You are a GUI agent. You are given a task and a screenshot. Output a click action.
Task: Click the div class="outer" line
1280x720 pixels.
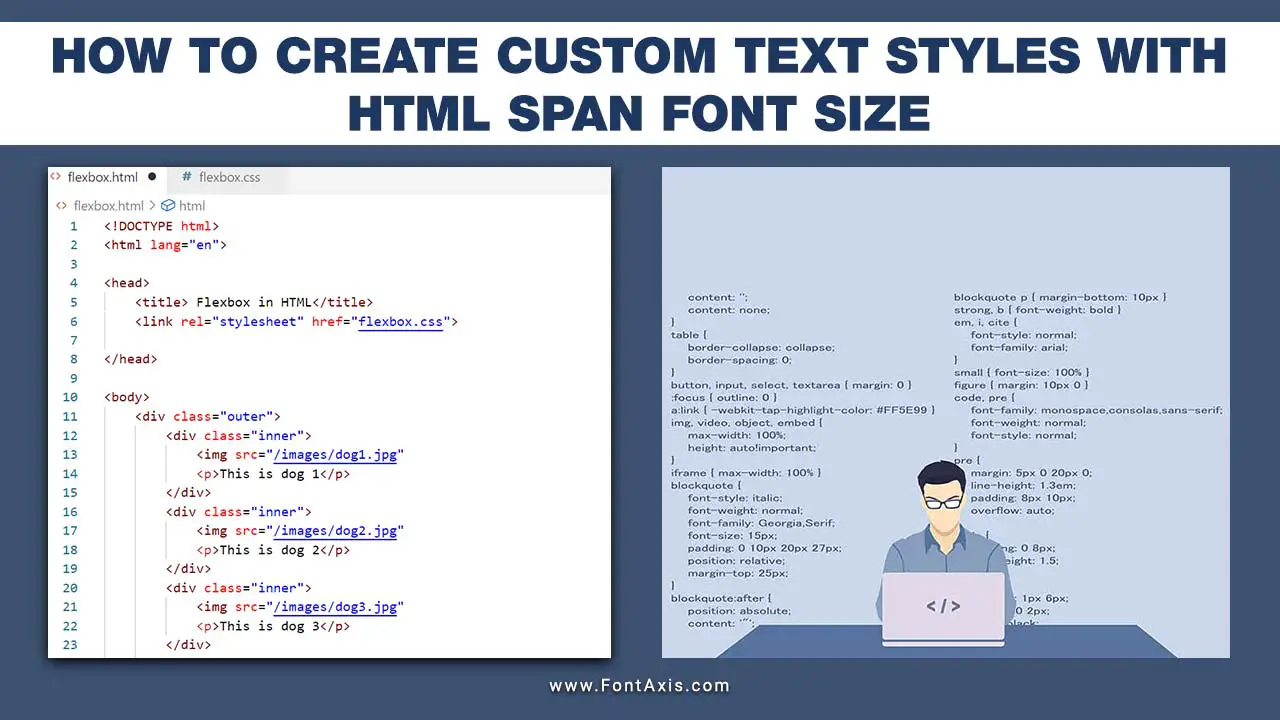click(208, 416)
